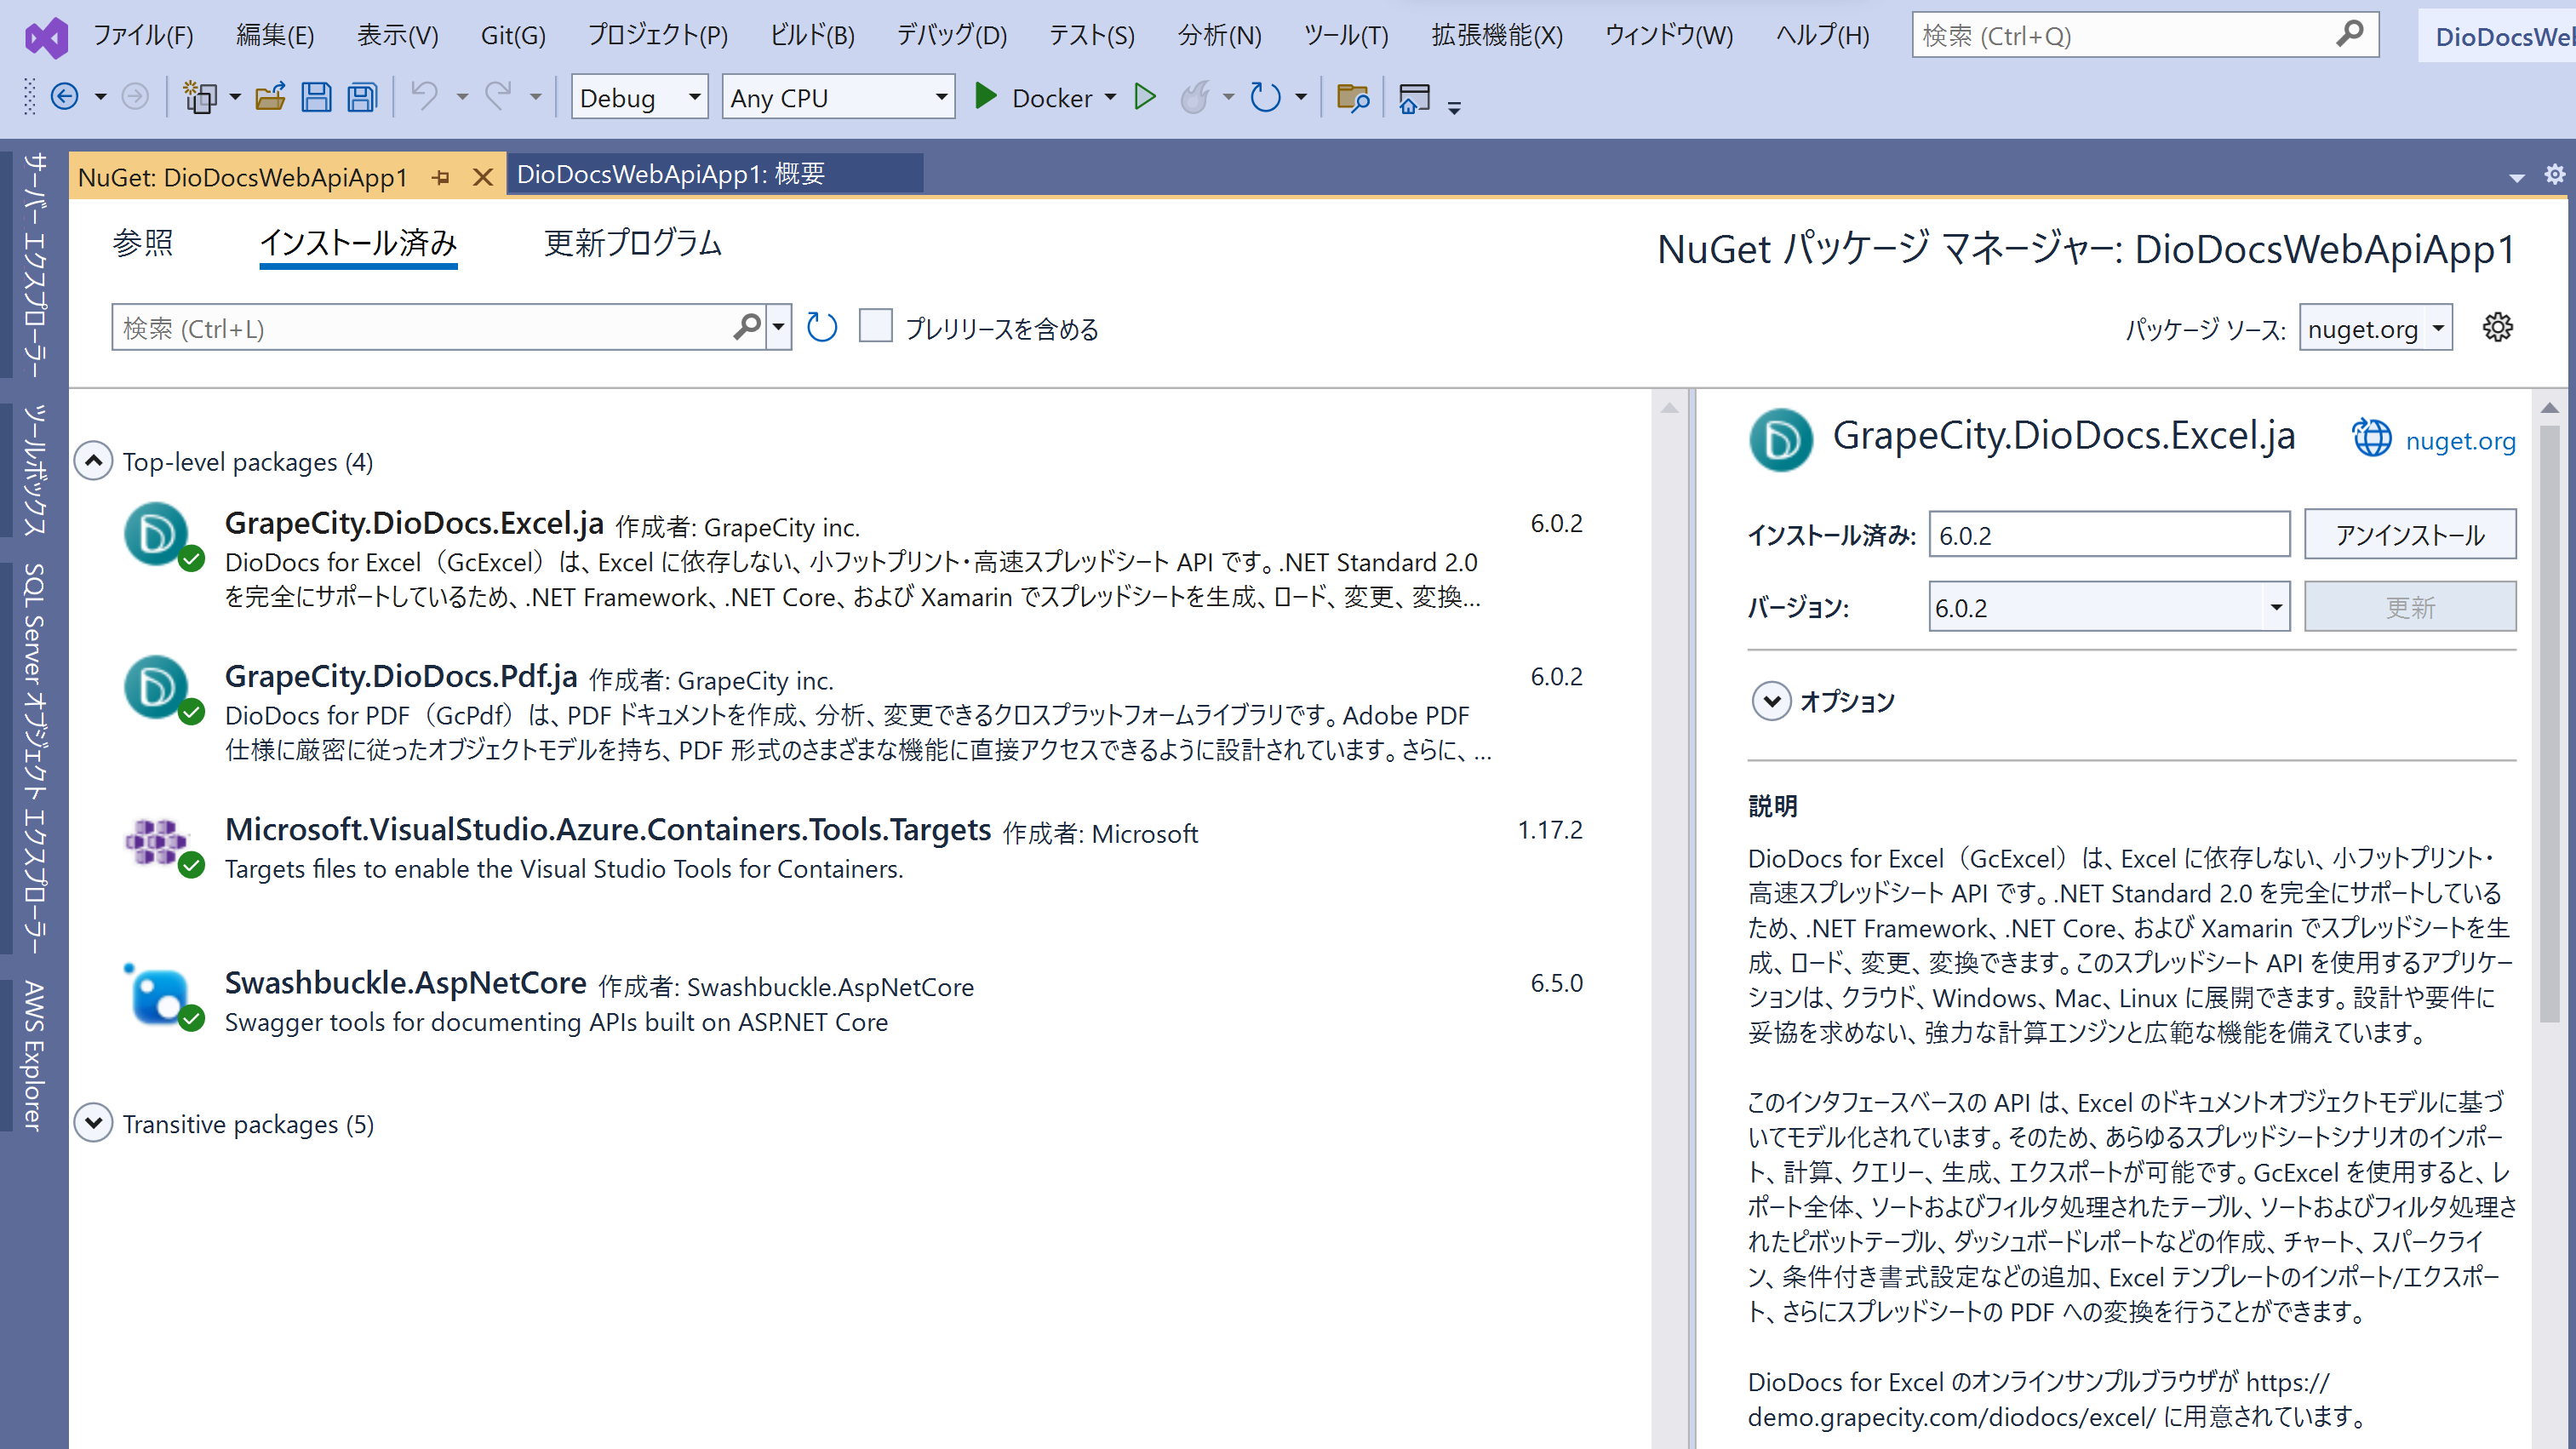Viewport: 2576px width, 1449px height.
Task: Pin the NuGet document tab
Action: [441, 178]
